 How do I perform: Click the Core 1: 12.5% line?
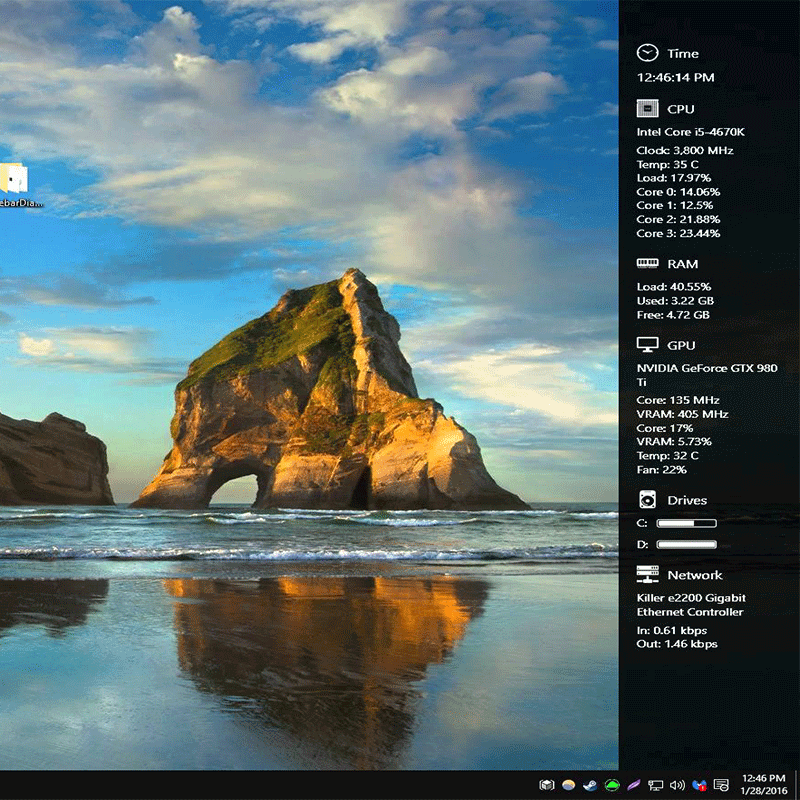[x=674, y=205]
